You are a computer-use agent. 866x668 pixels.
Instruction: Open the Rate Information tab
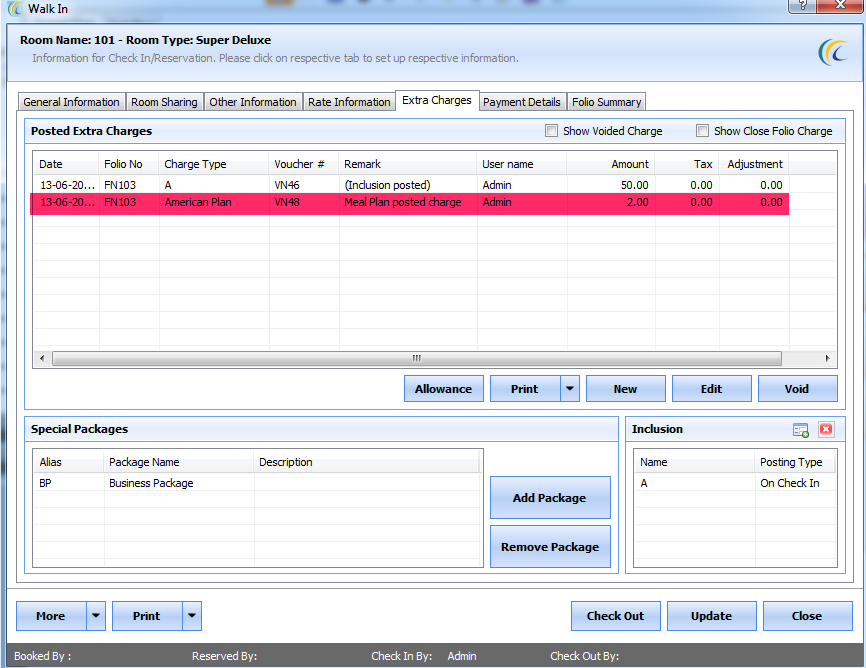coord(349,102)
